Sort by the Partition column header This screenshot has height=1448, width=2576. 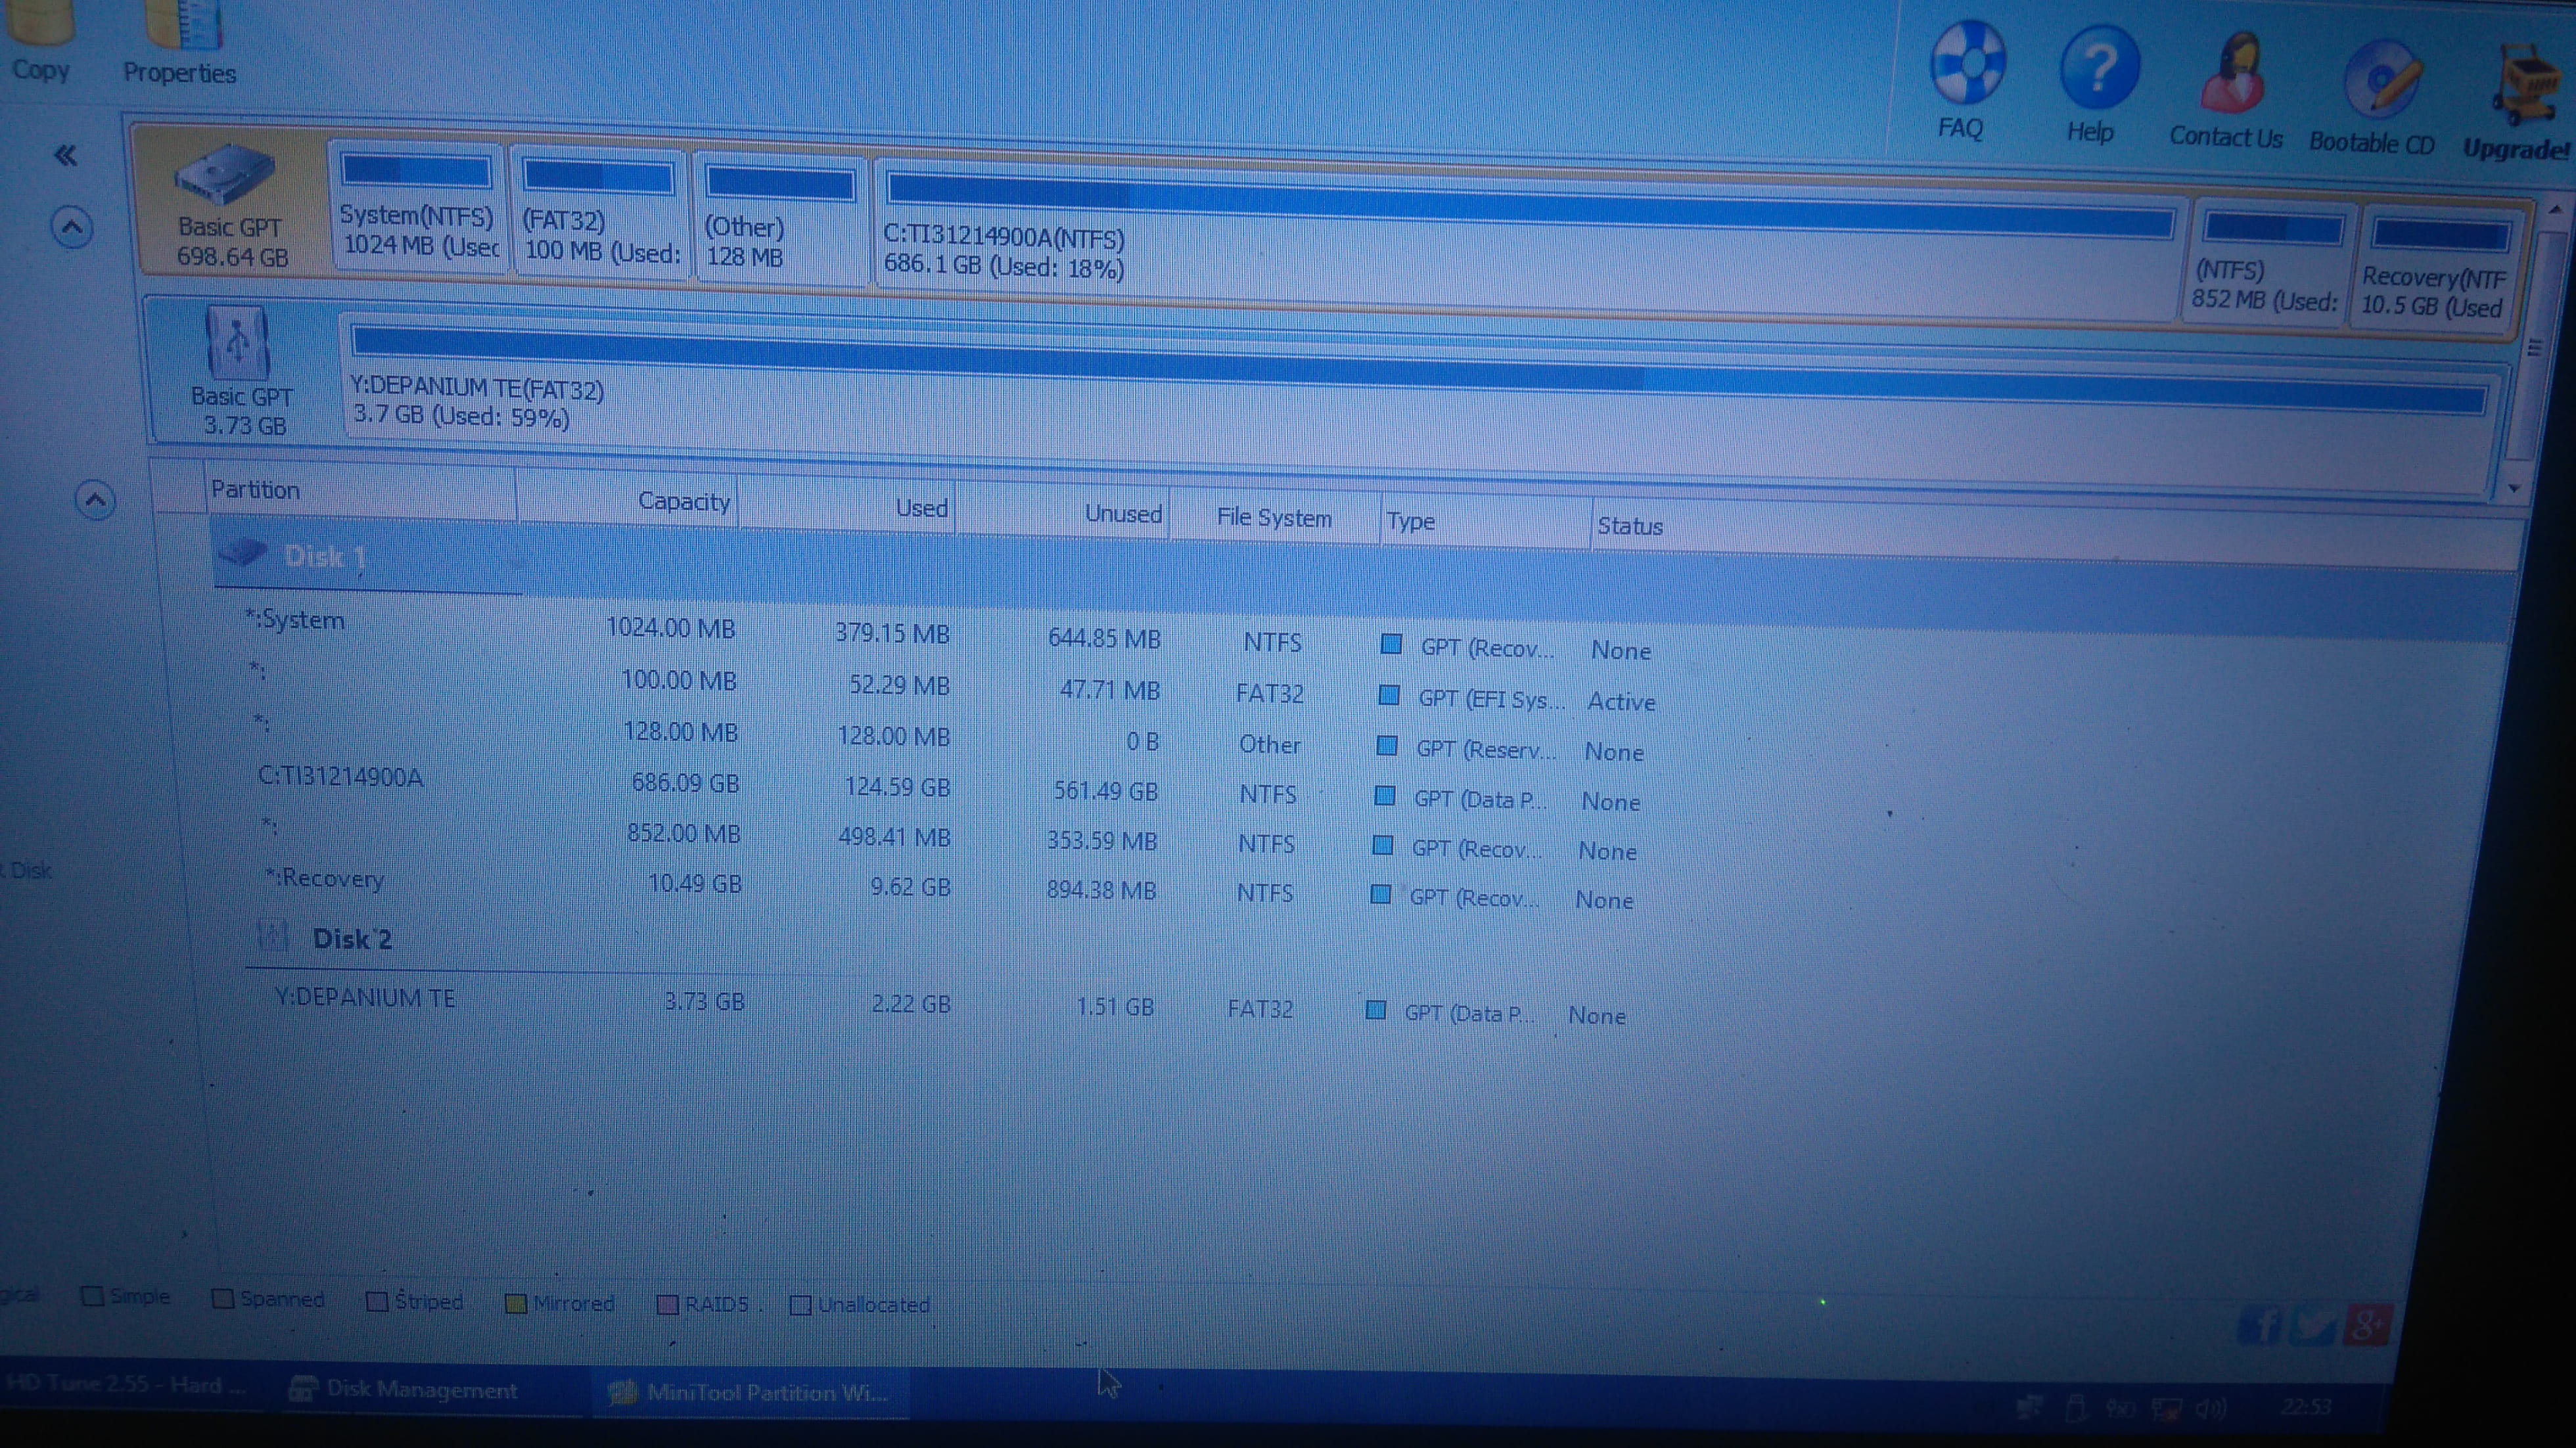coord(360,491)
